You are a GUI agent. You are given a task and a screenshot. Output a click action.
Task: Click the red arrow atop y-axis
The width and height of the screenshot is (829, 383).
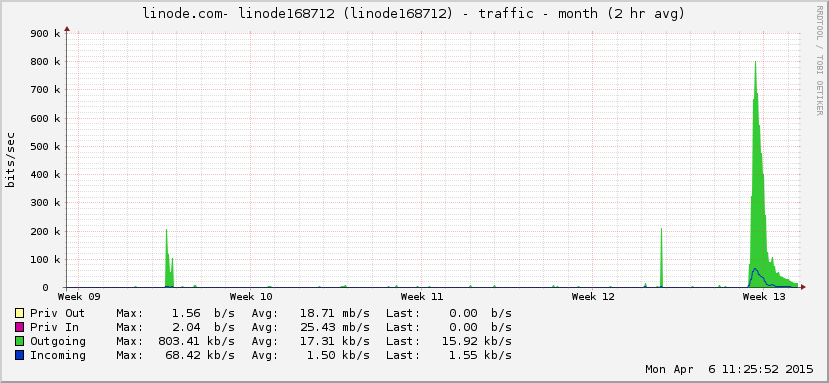(67, 29)
